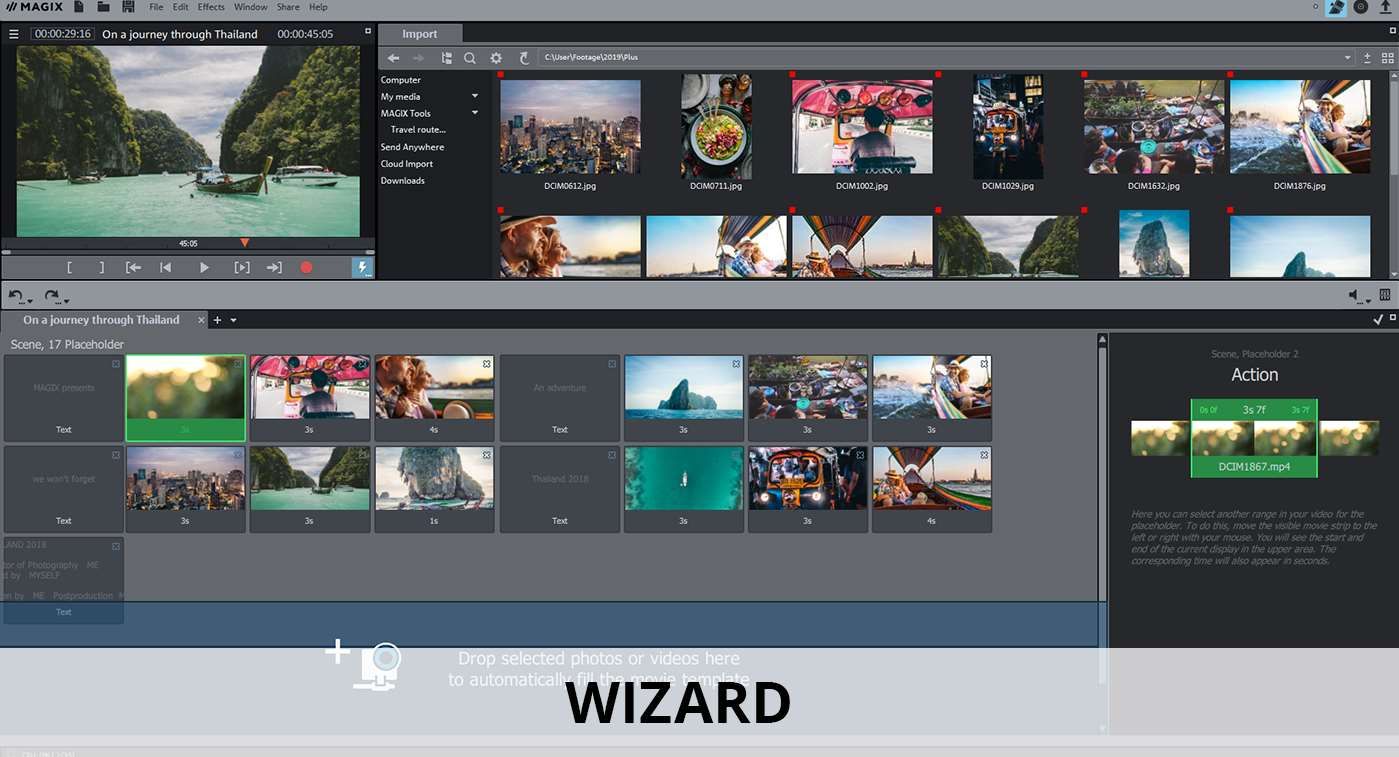Go forward in the Import browser
The image size is (1399, 757).
(419, 58)
